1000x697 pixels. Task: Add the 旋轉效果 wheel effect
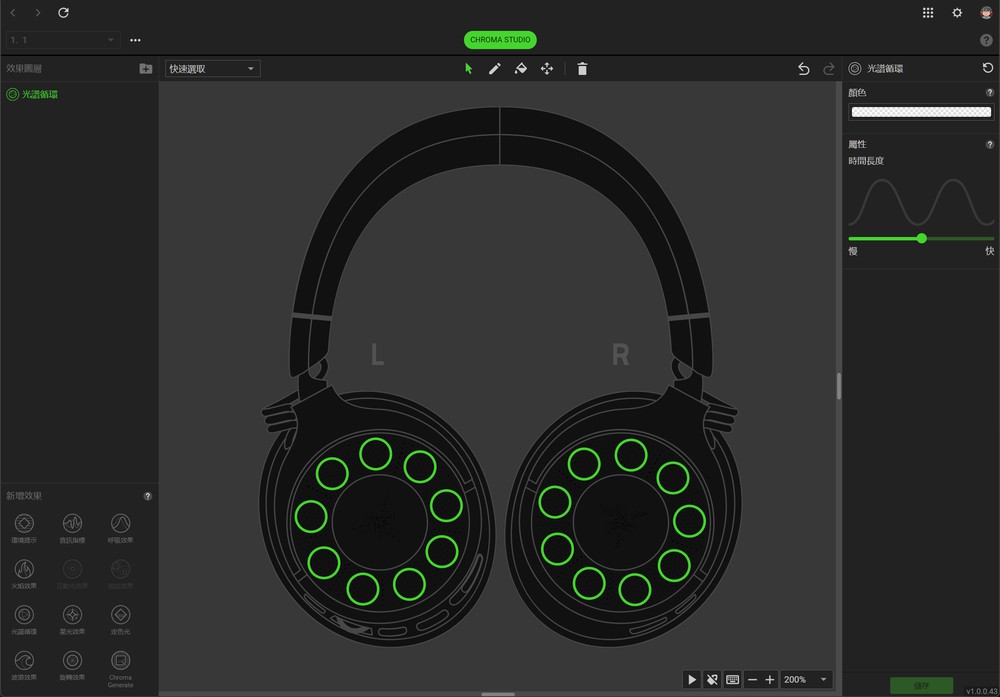click(72, 665)
